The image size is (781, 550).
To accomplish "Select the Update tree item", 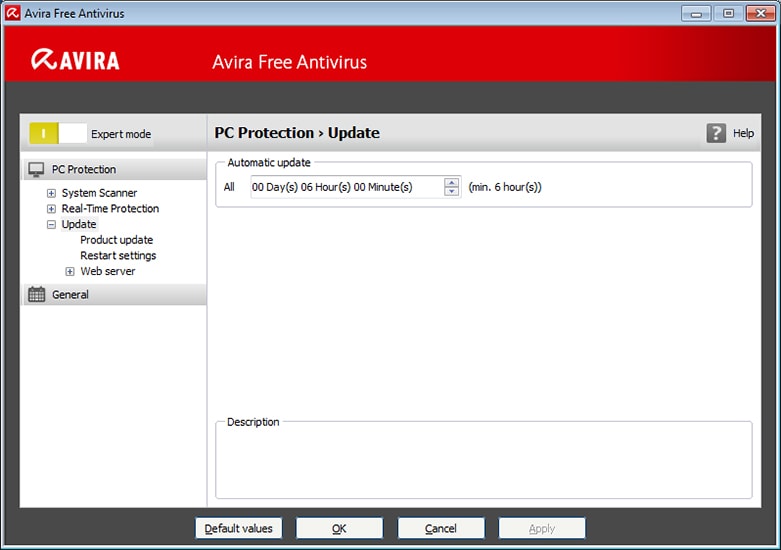I will point(79,224).
